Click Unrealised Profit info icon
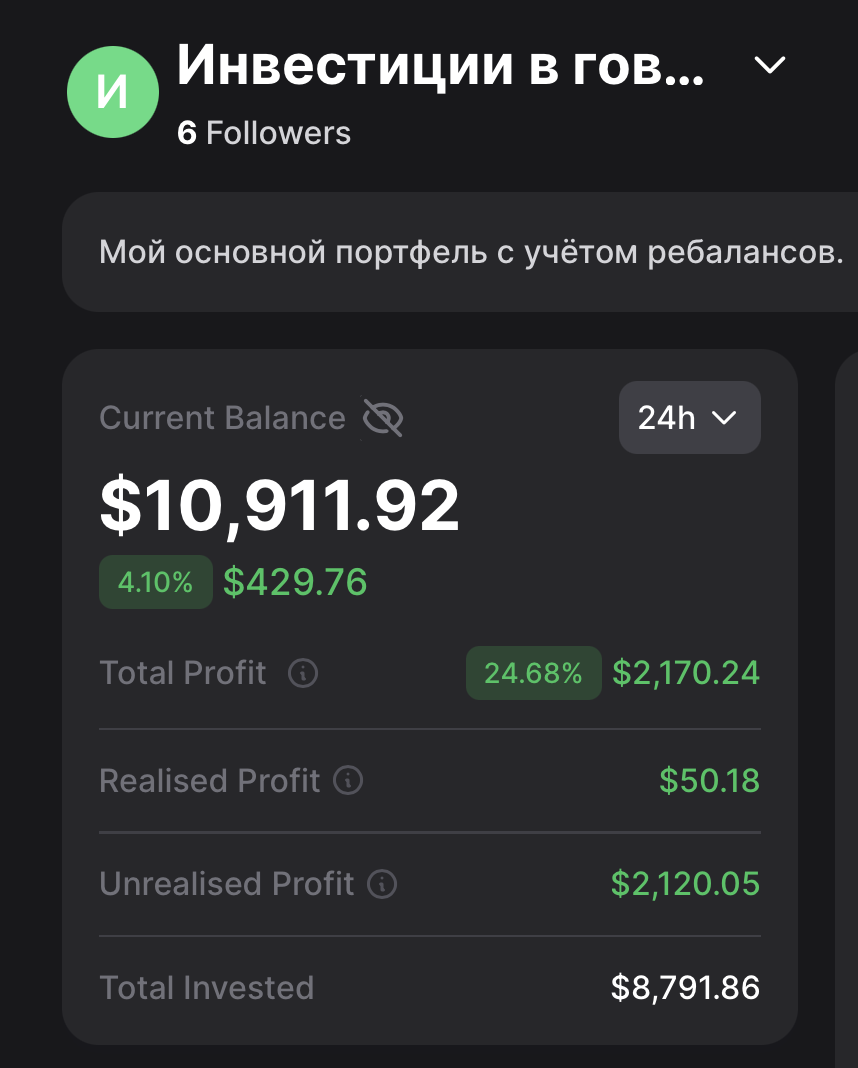This screenshot has width=858, height=1068. click(x=382, y=884)
